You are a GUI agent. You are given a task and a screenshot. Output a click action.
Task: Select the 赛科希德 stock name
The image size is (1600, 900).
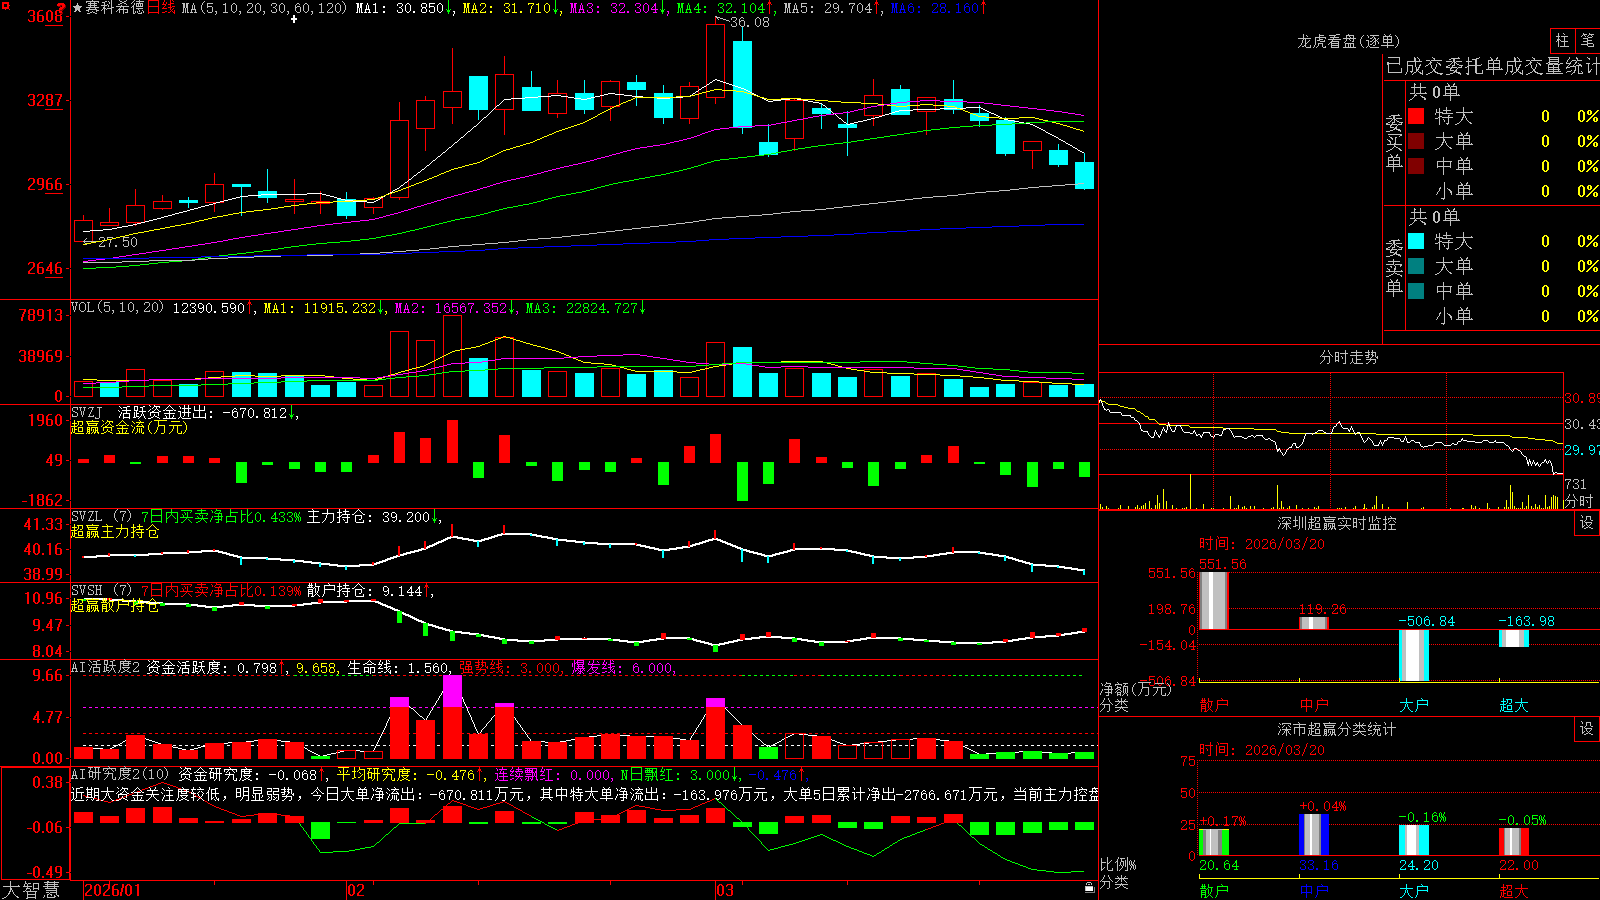(115, 8)
